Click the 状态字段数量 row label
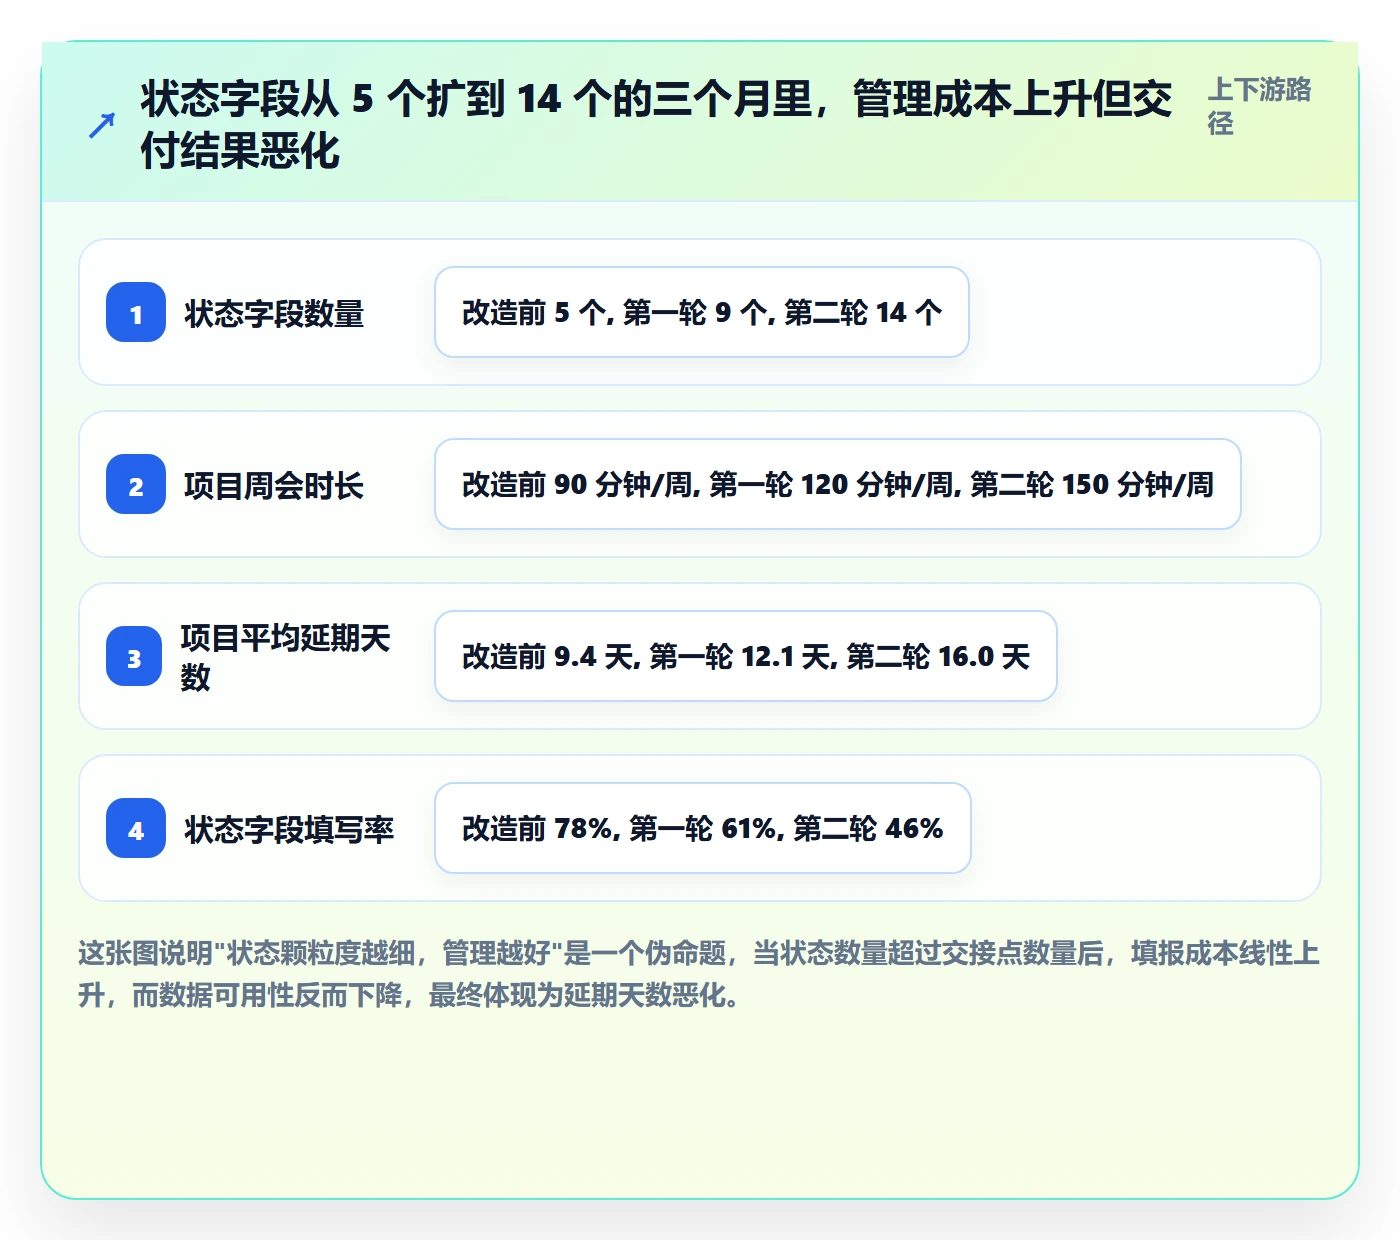The height and width of the screenshot is (1240, 1400). point(274,313)
